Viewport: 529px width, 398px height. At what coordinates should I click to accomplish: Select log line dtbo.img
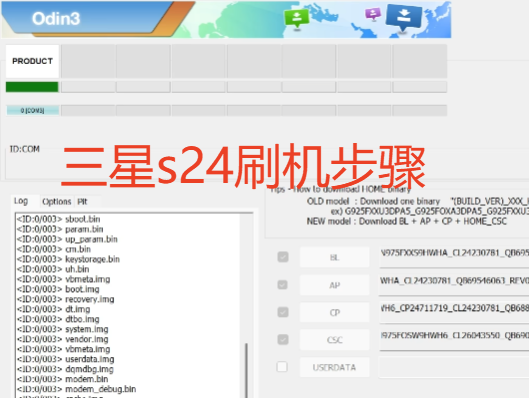coord(58,319)
